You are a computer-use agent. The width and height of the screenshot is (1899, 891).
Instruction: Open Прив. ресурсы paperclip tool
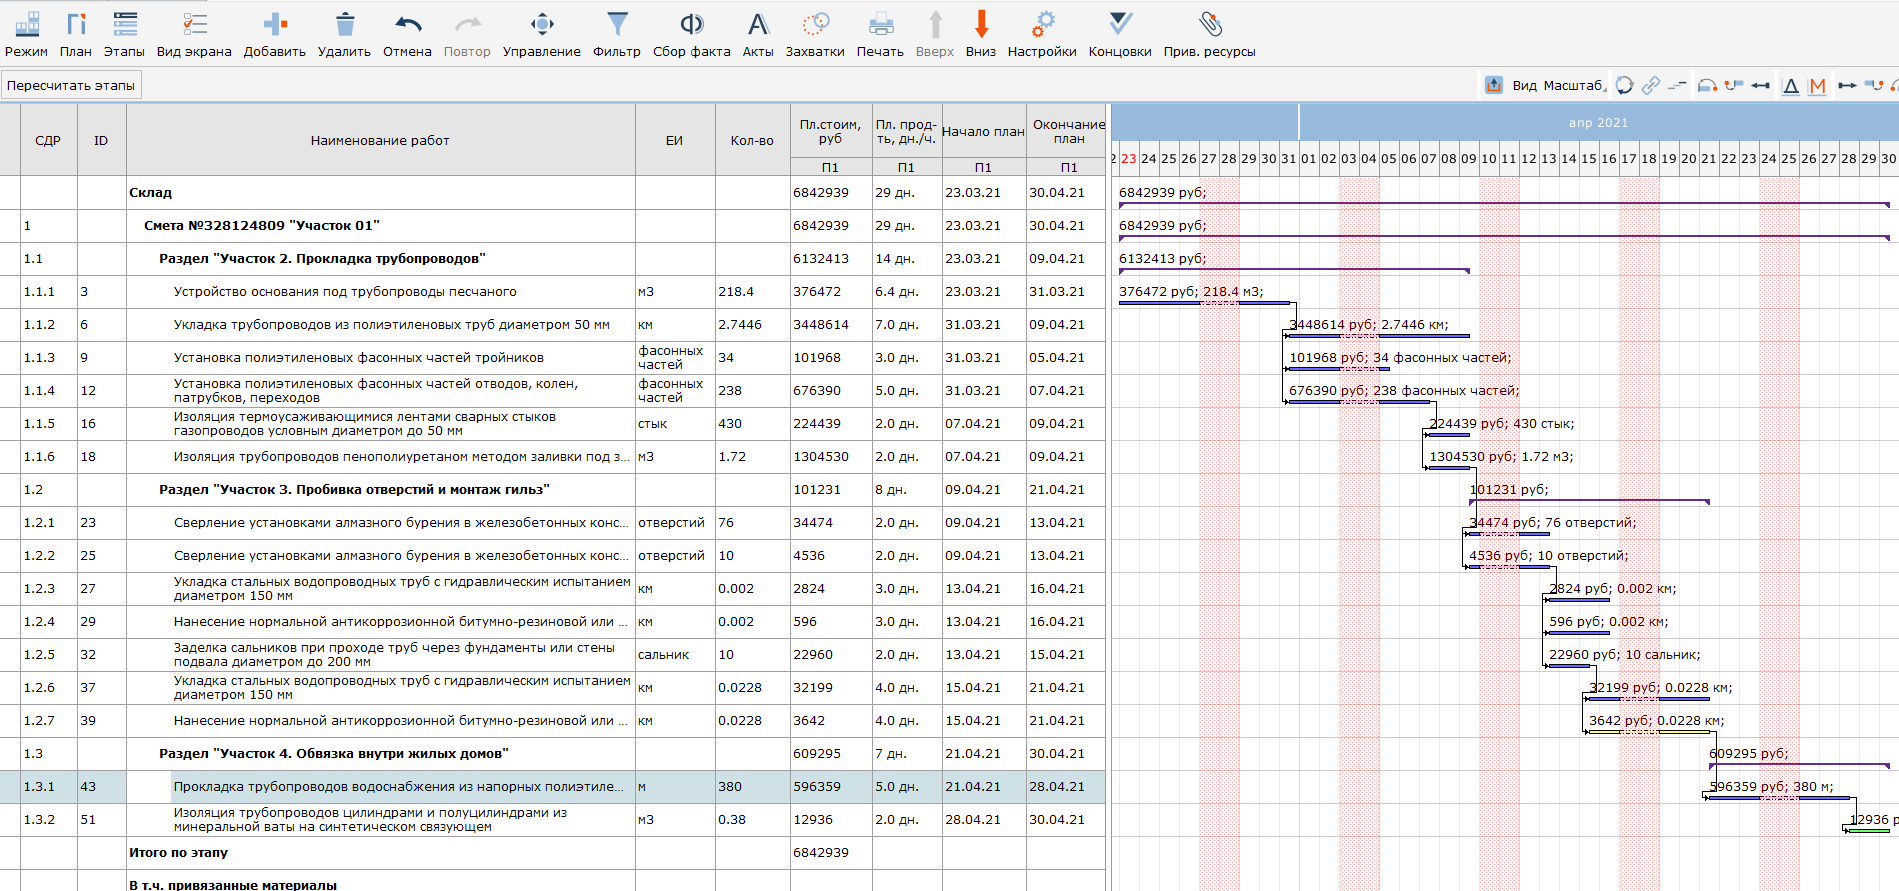tap(1209, 34)
